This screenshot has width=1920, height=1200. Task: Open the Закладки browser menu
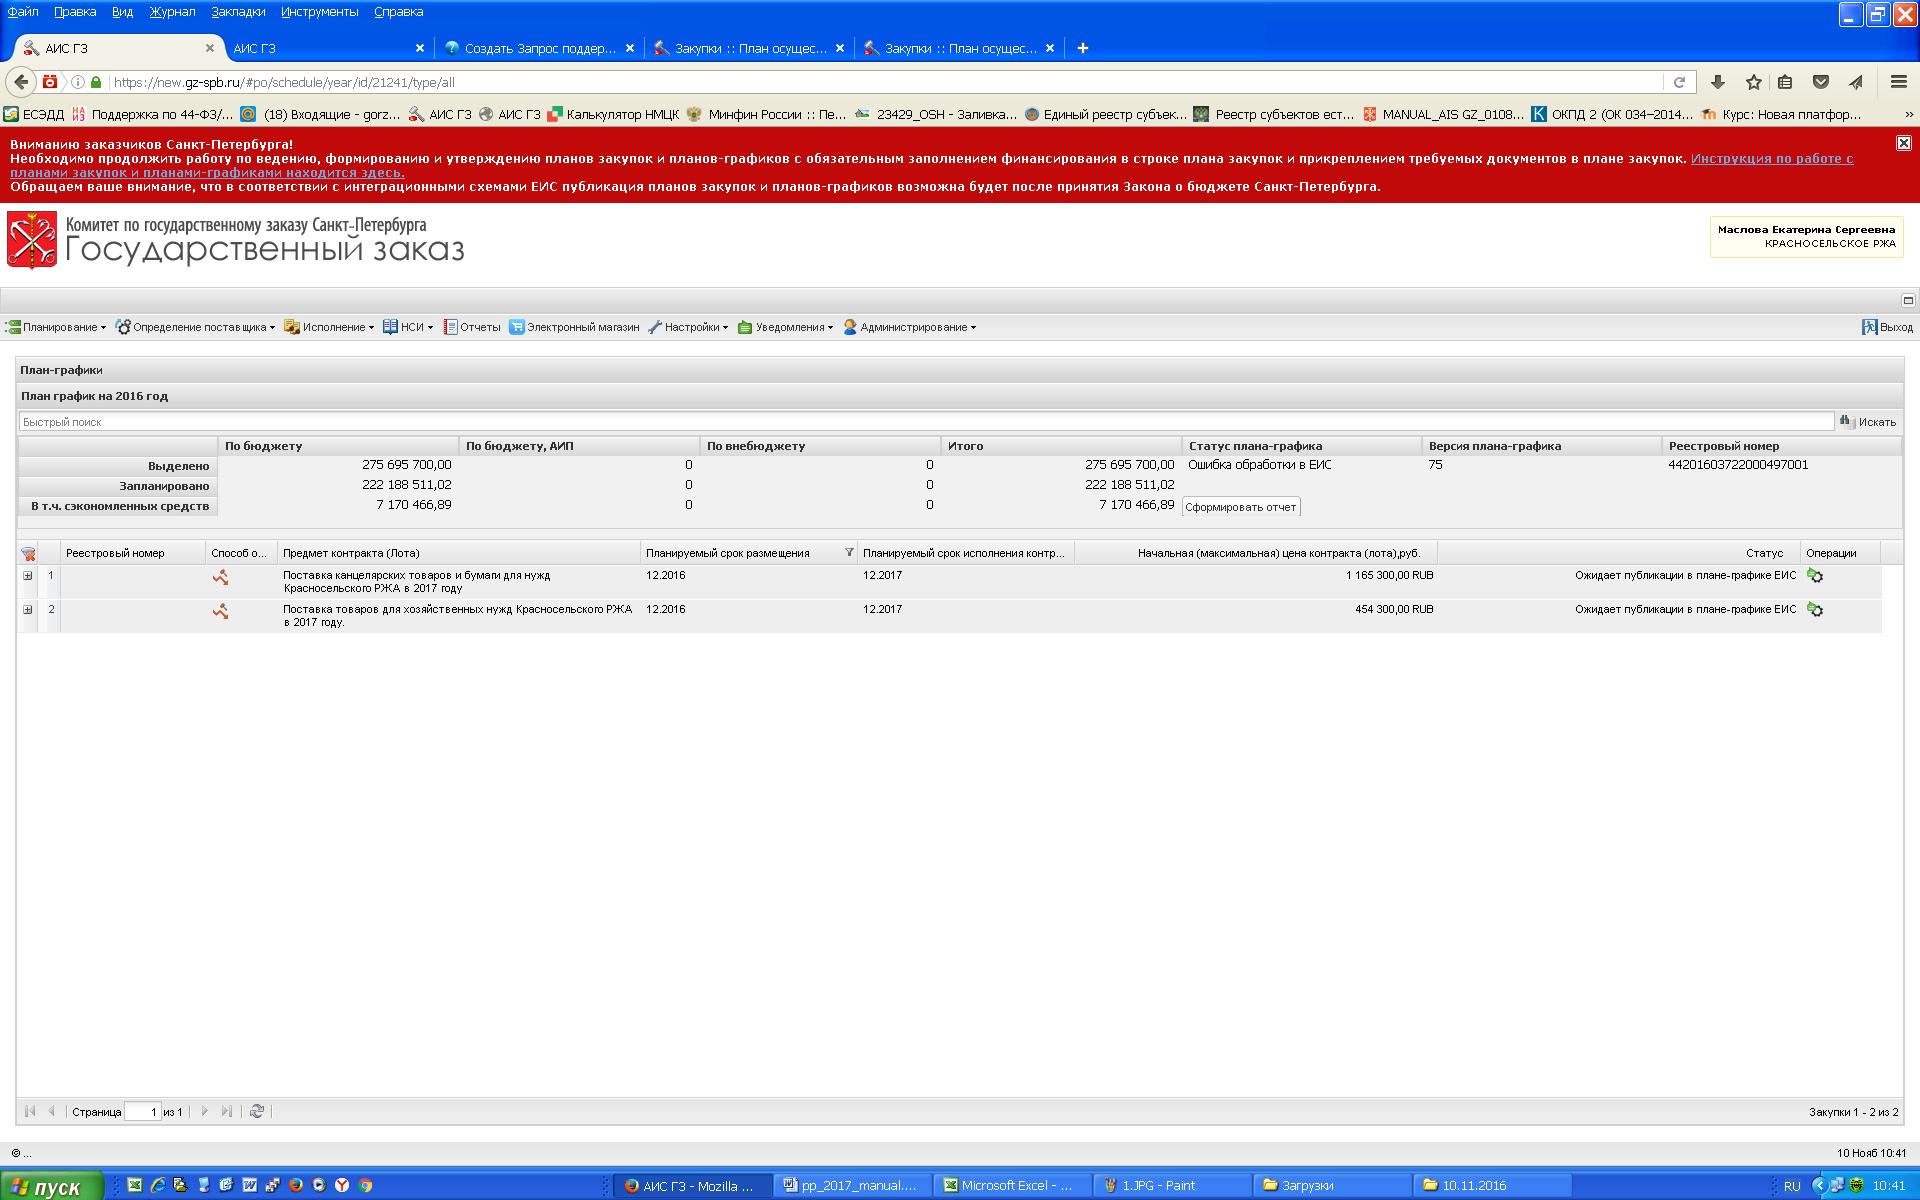pos(238,12)
